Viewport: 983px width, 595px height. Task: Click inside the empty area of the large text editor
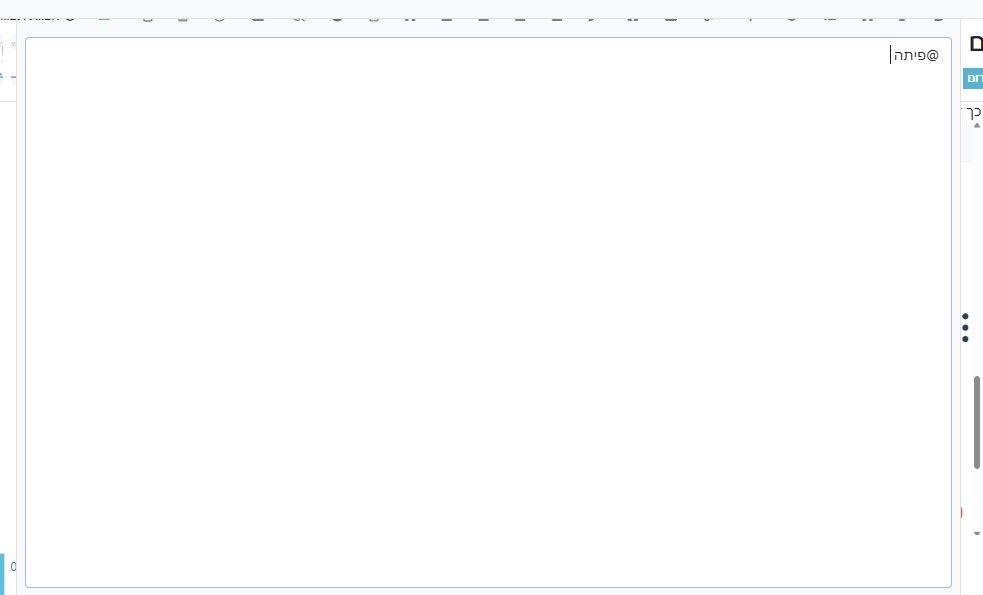pos(488,320)
